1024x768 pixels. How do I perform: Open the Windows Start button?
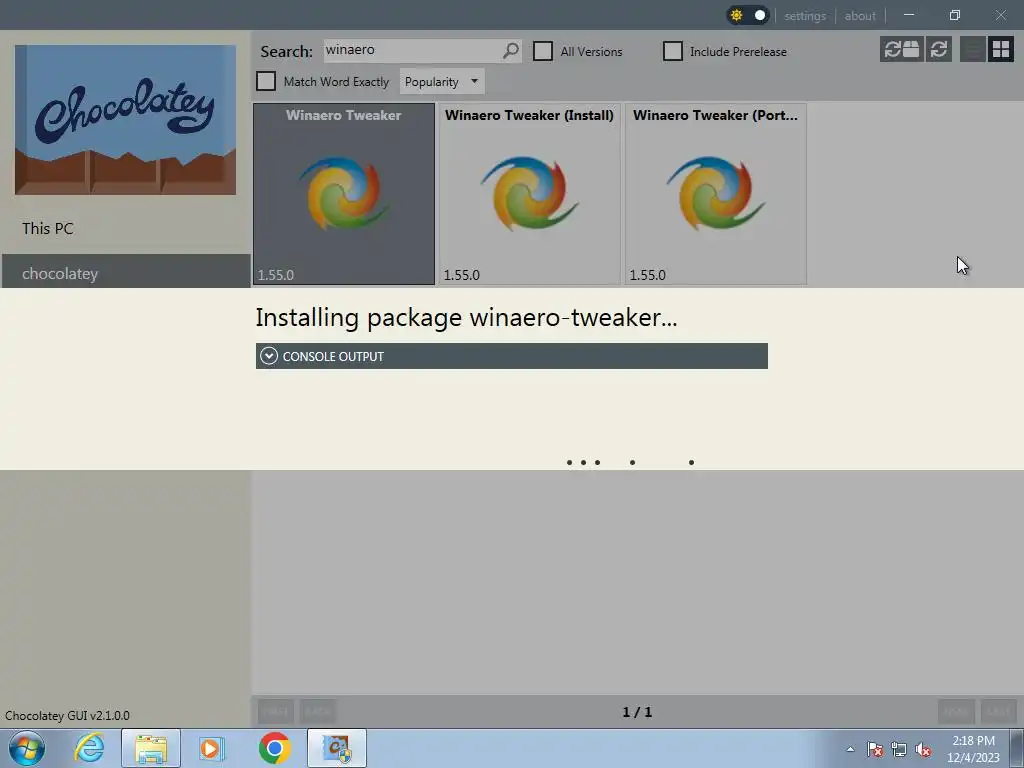(x=26, y=748)
